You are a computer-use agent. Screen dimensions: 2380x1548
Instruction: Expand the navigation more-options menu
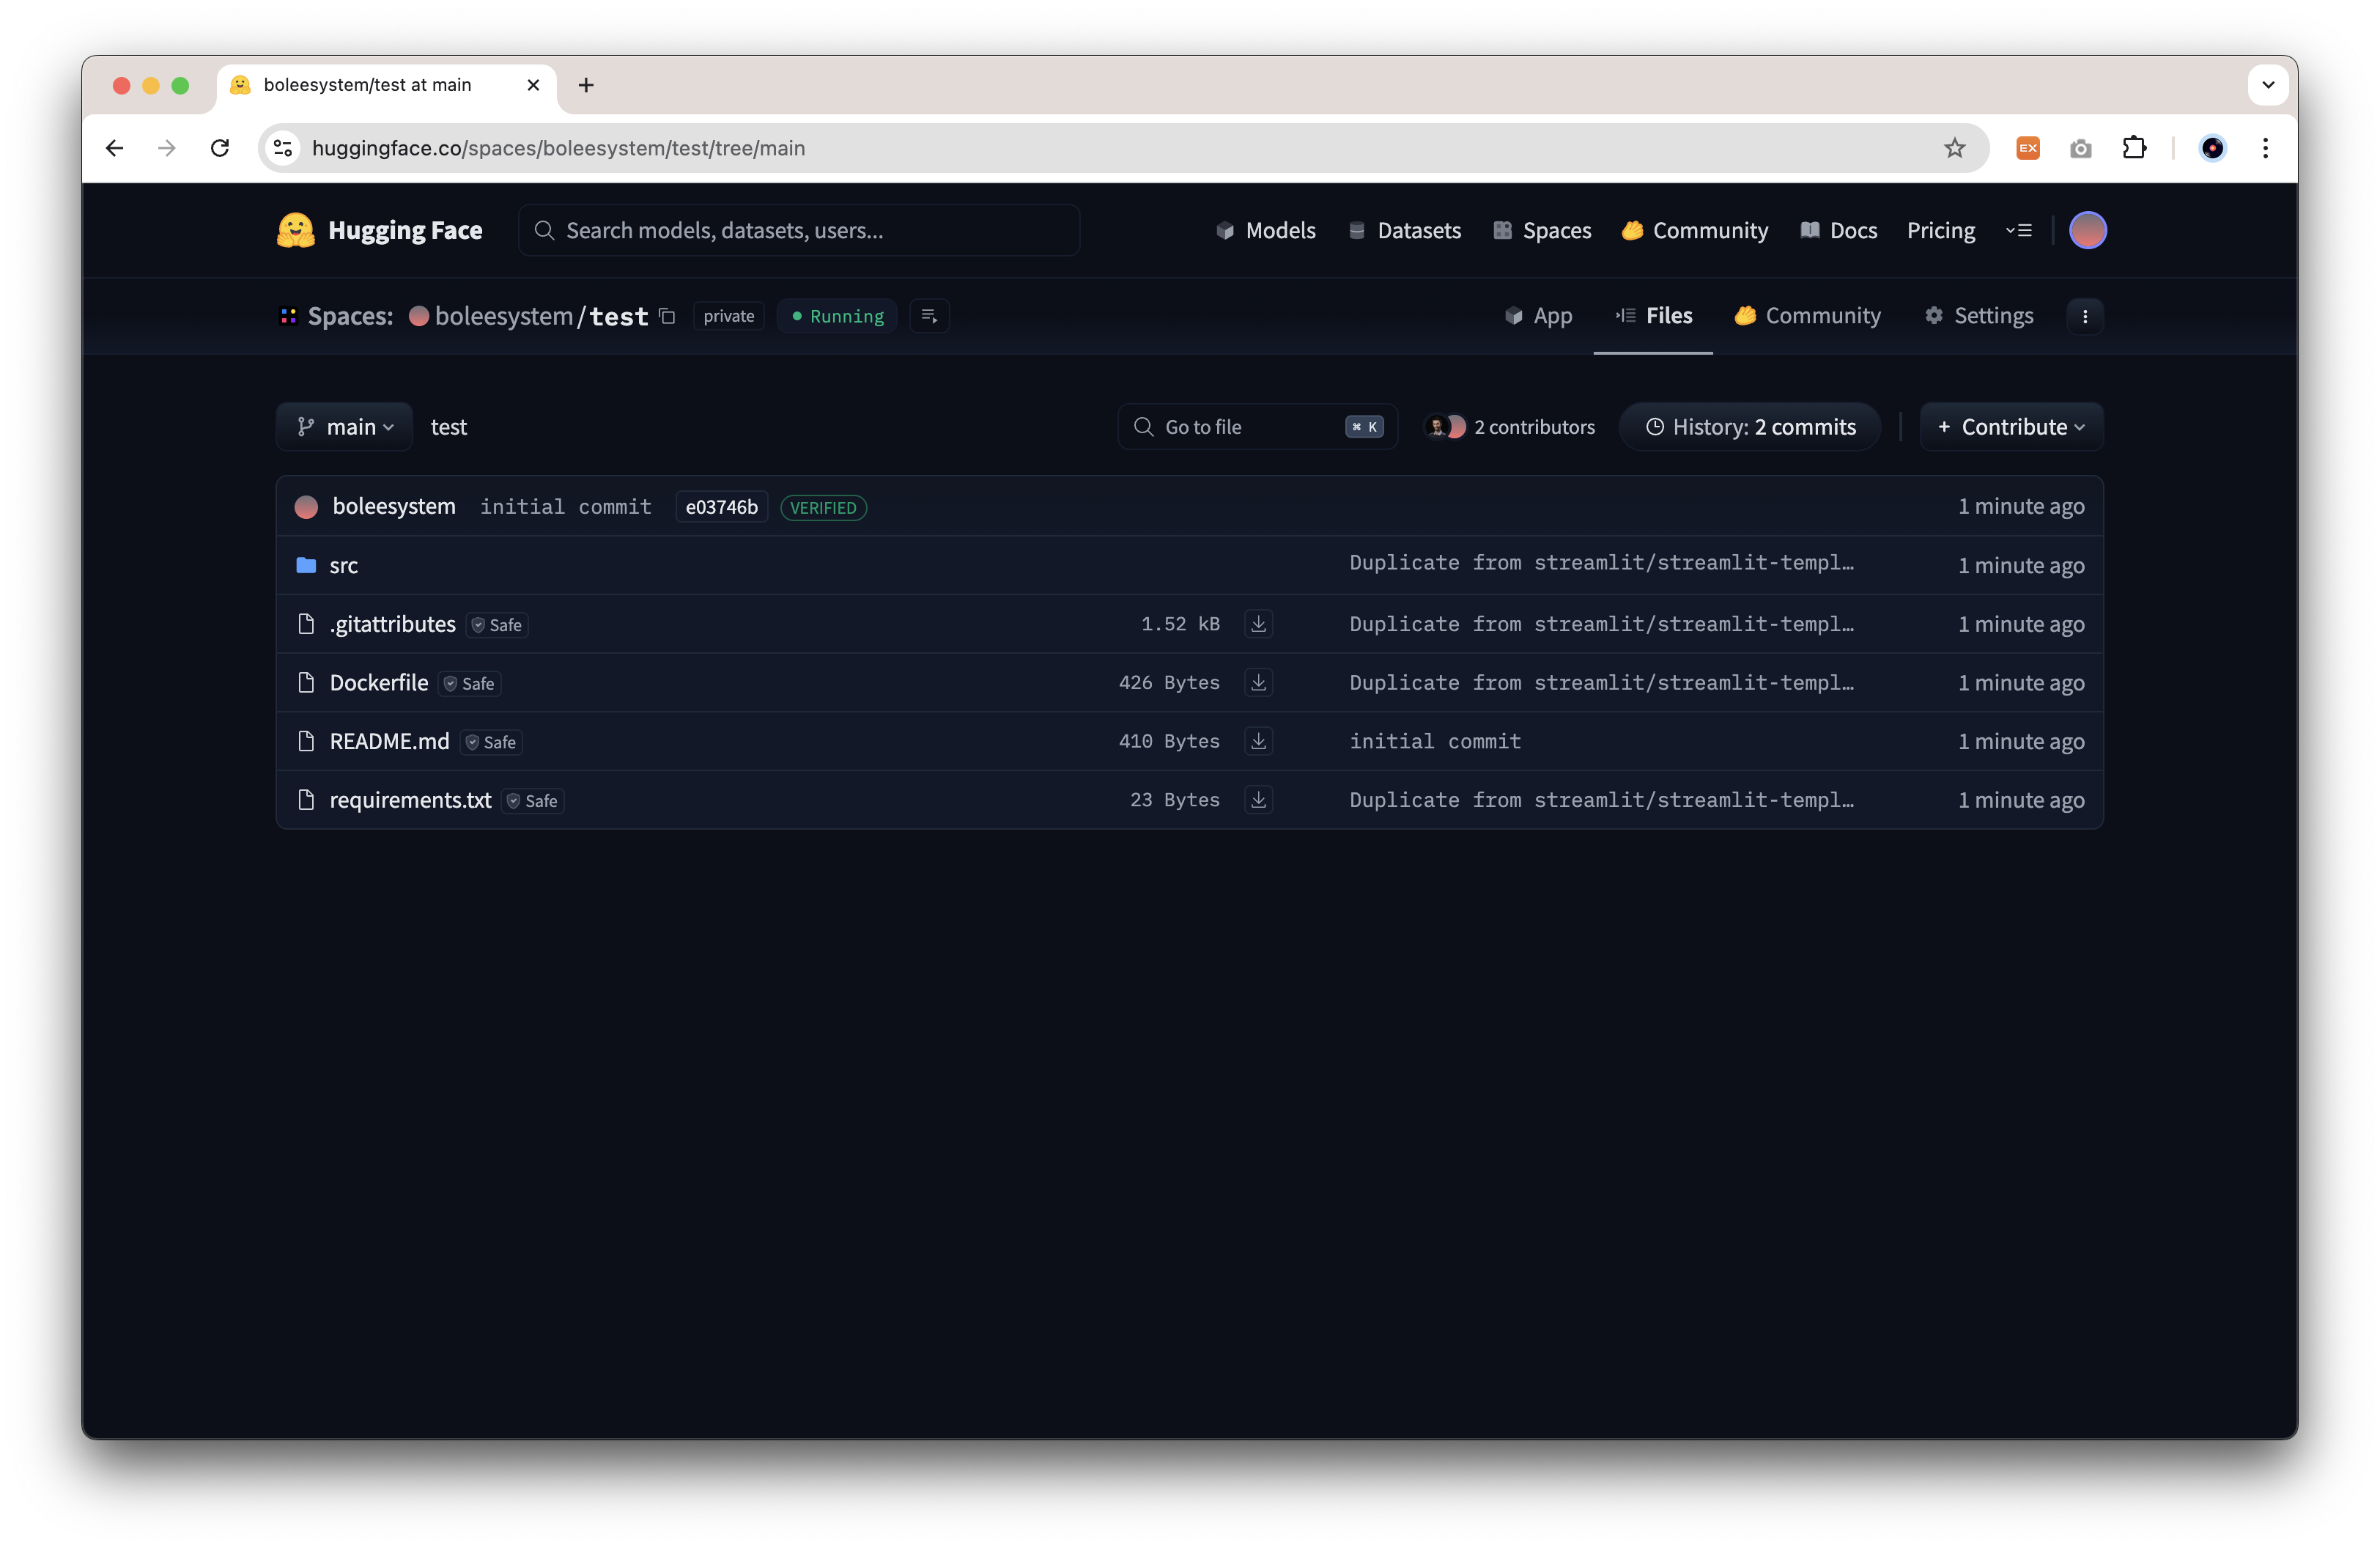tap(2018, 231)
